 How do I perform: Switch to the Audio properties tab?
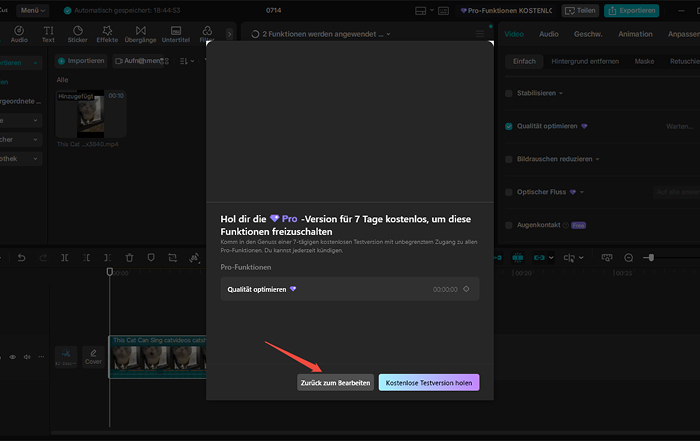(x=549, y=34)
